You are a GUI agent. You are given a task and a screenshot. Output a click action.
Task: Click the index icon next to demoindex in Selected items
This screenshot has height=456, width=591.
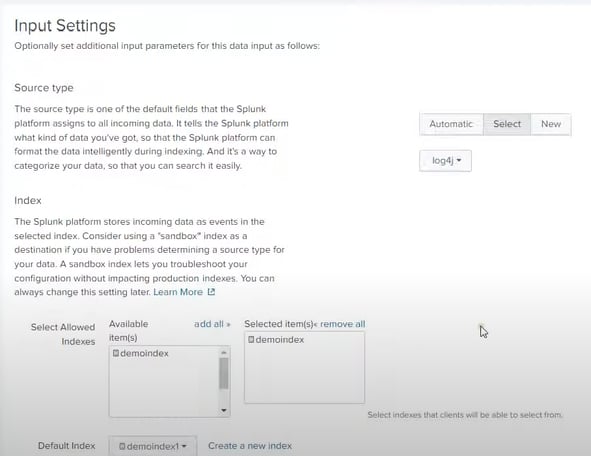251,340
